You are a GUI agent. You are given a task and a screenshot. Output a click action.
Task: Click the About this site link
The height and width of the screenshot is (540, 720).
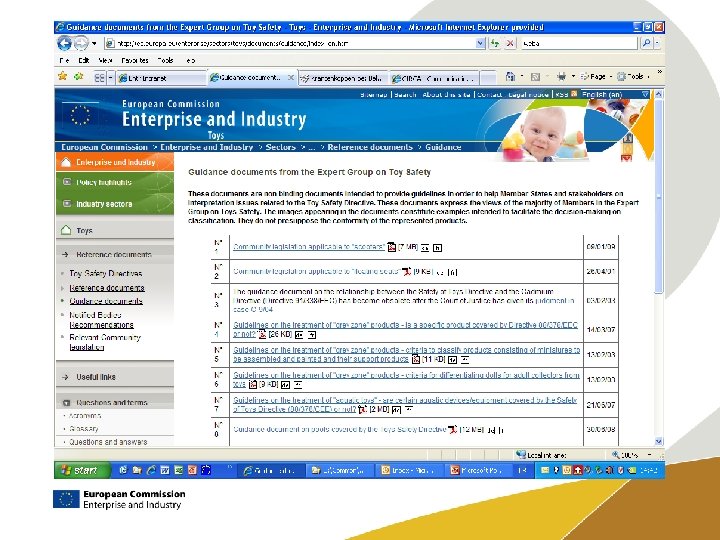tap(446, 95)
